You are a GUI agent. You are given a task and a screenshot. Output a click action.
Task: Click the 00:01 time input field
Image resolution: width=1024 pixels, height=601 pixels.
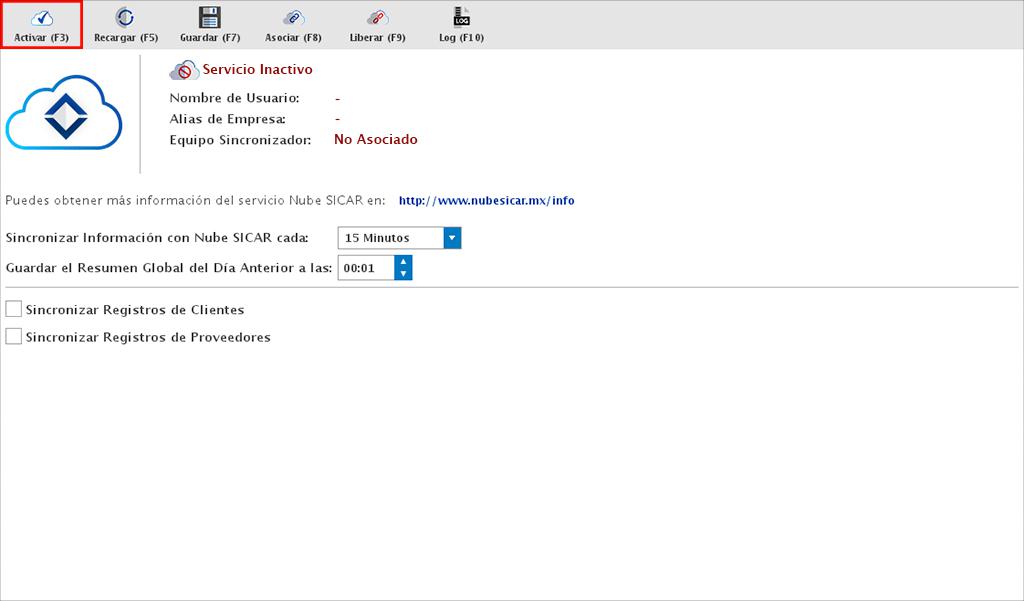click(365, 268)
